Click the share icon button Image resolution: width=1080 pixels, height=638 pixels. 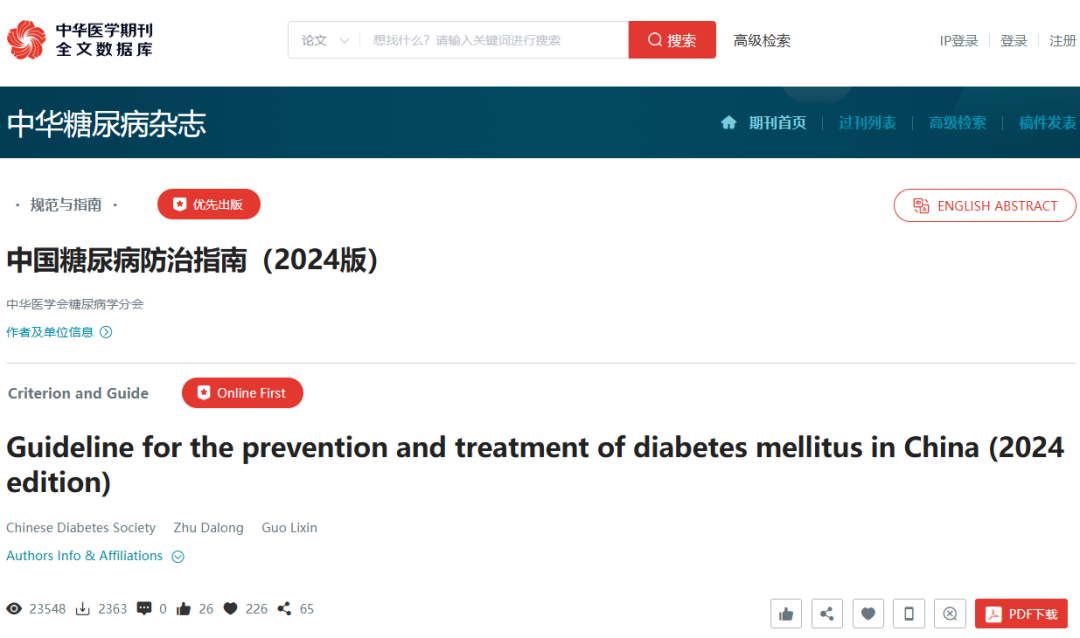click(x=827, y=613)
